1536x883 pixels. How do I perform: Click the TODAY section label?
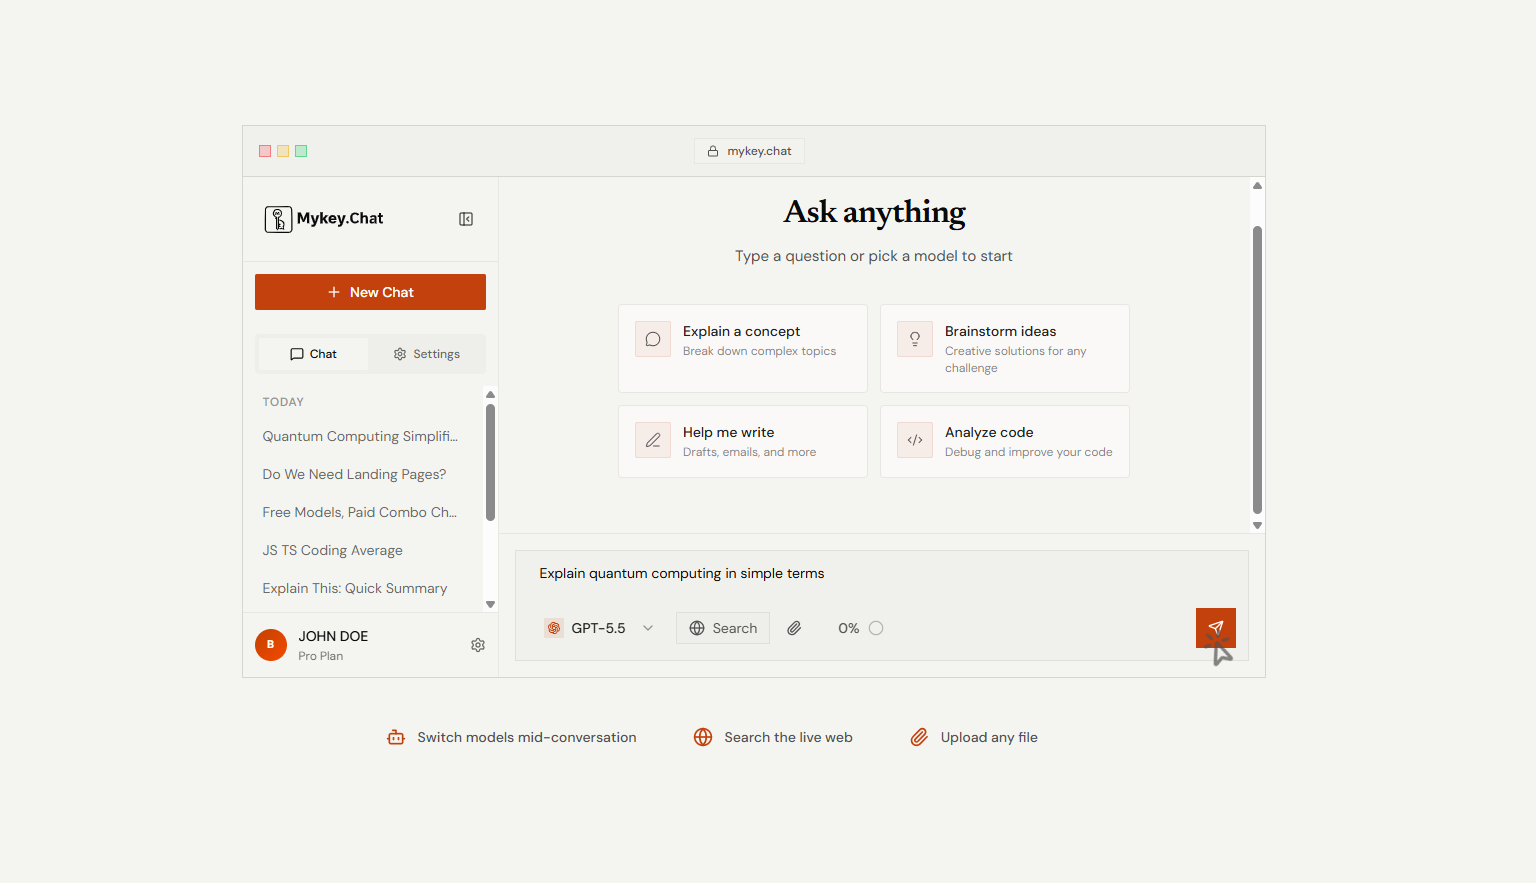283,402
